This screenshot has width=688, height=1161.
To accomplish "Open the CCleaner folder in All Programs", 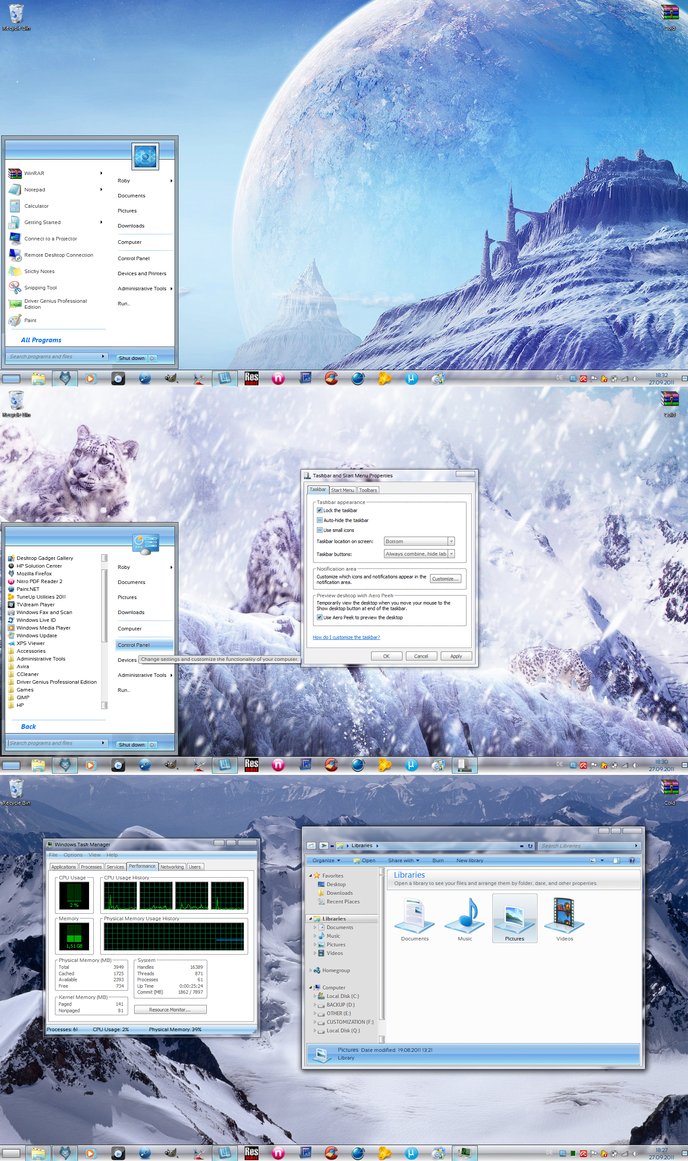I will (x=28, y=674).
